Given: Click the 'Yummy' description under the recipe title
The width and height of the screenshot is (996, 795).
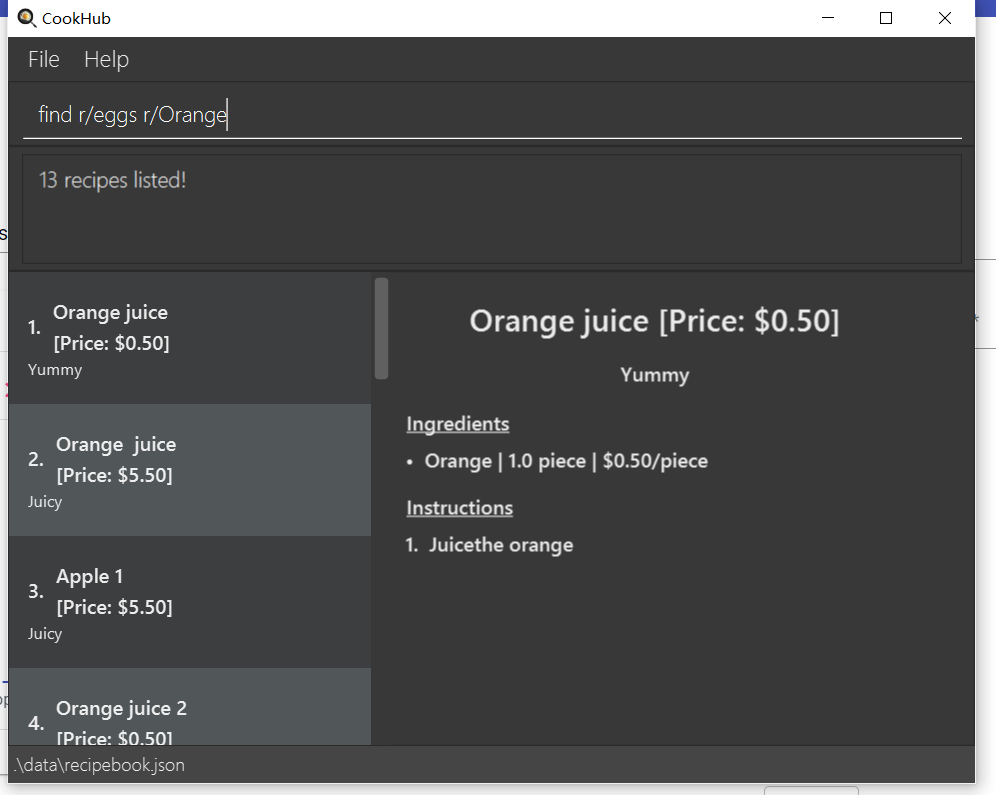Looking at the screenshot, I should pos(654,375).
